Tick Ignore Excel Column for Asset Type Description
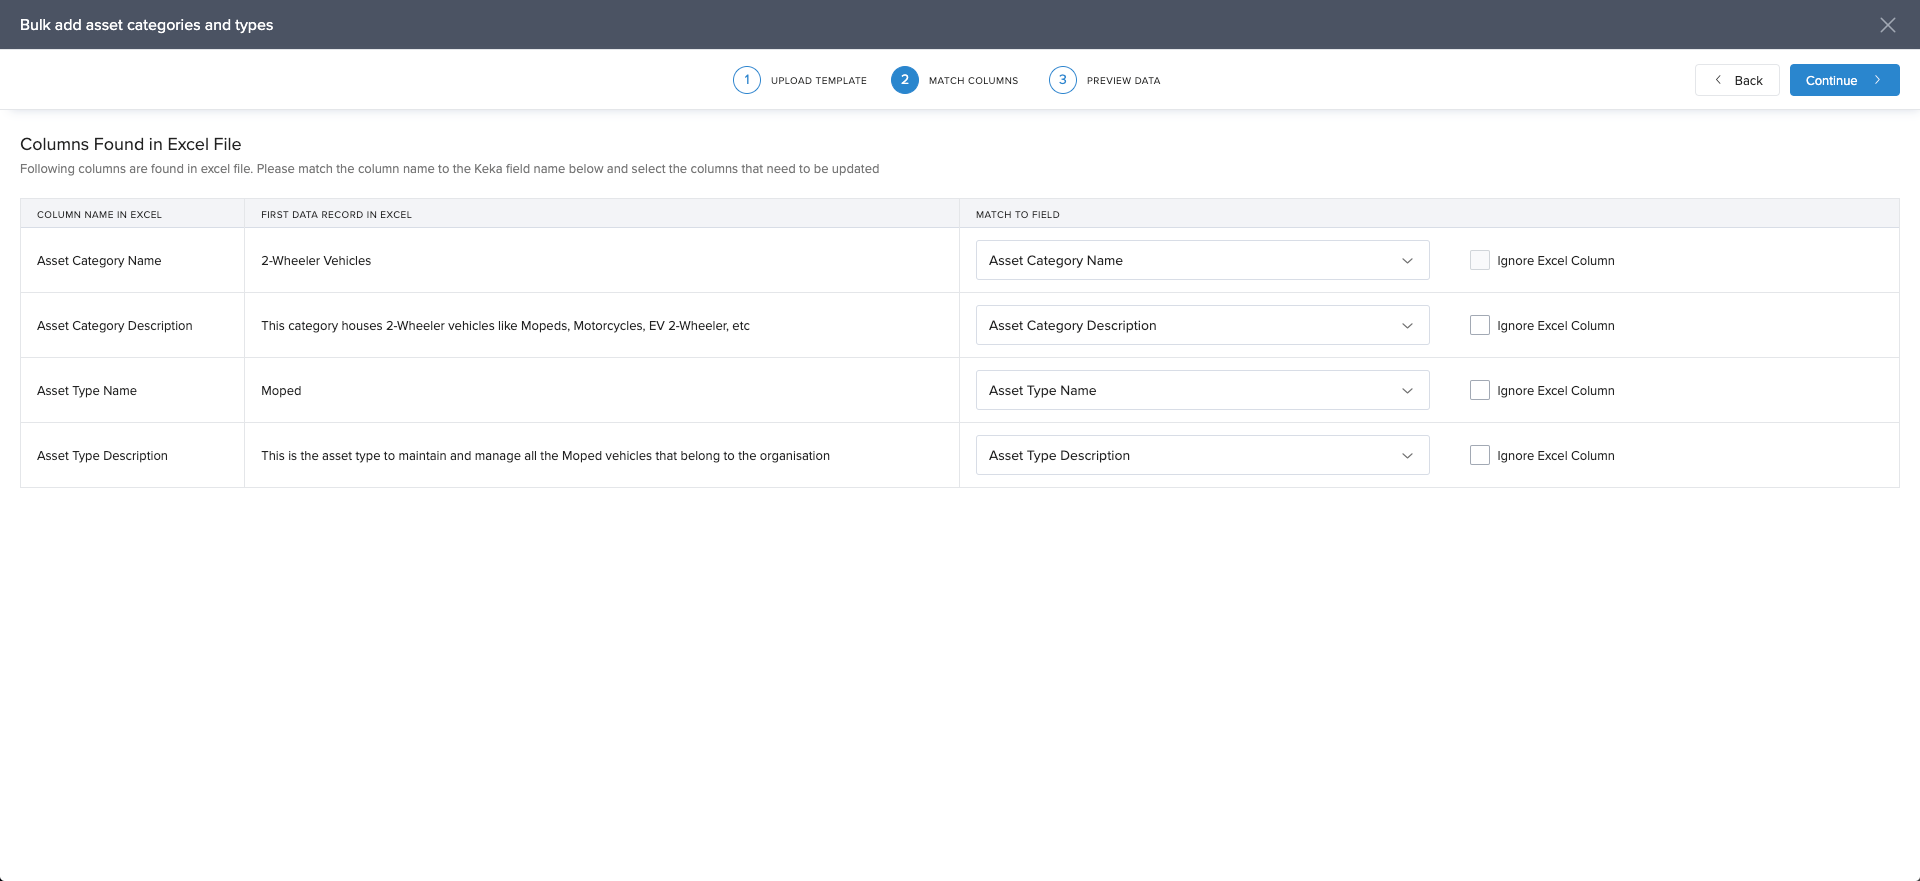The width and height of the screenshot is (1920, 881). coord(1480,455)
